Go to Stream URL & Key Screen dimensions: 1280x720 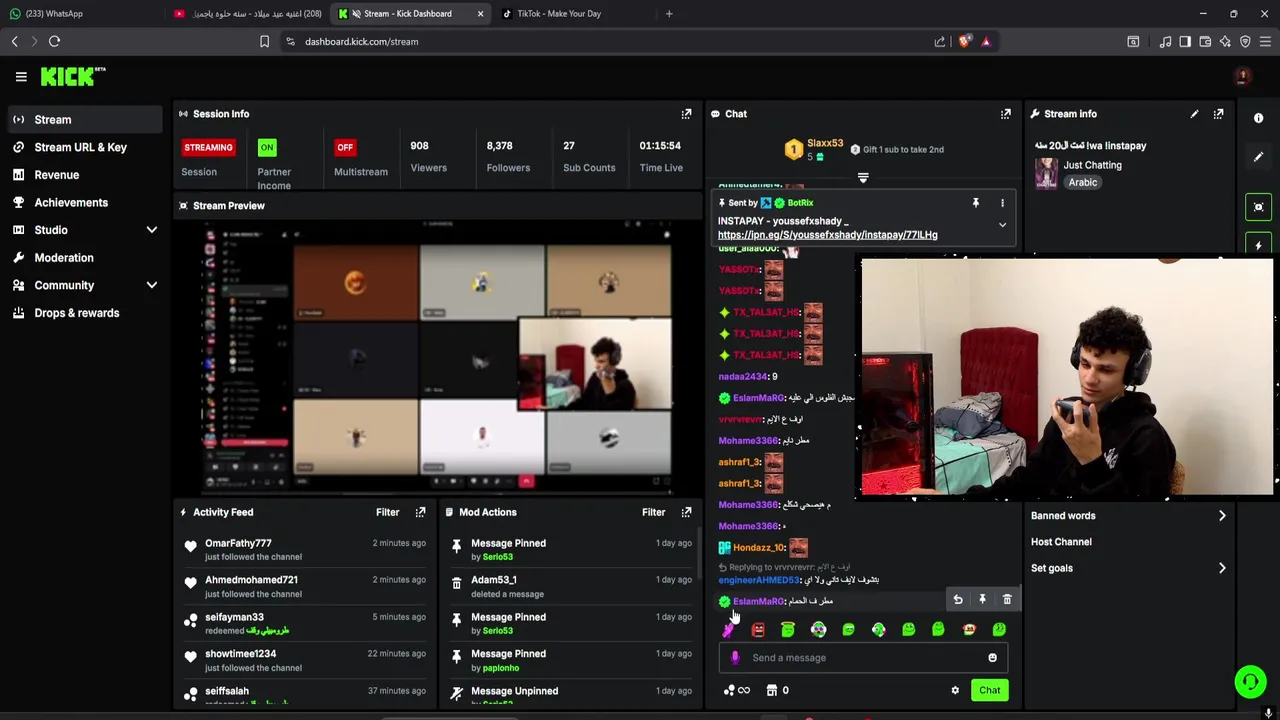tap(85, 147)
